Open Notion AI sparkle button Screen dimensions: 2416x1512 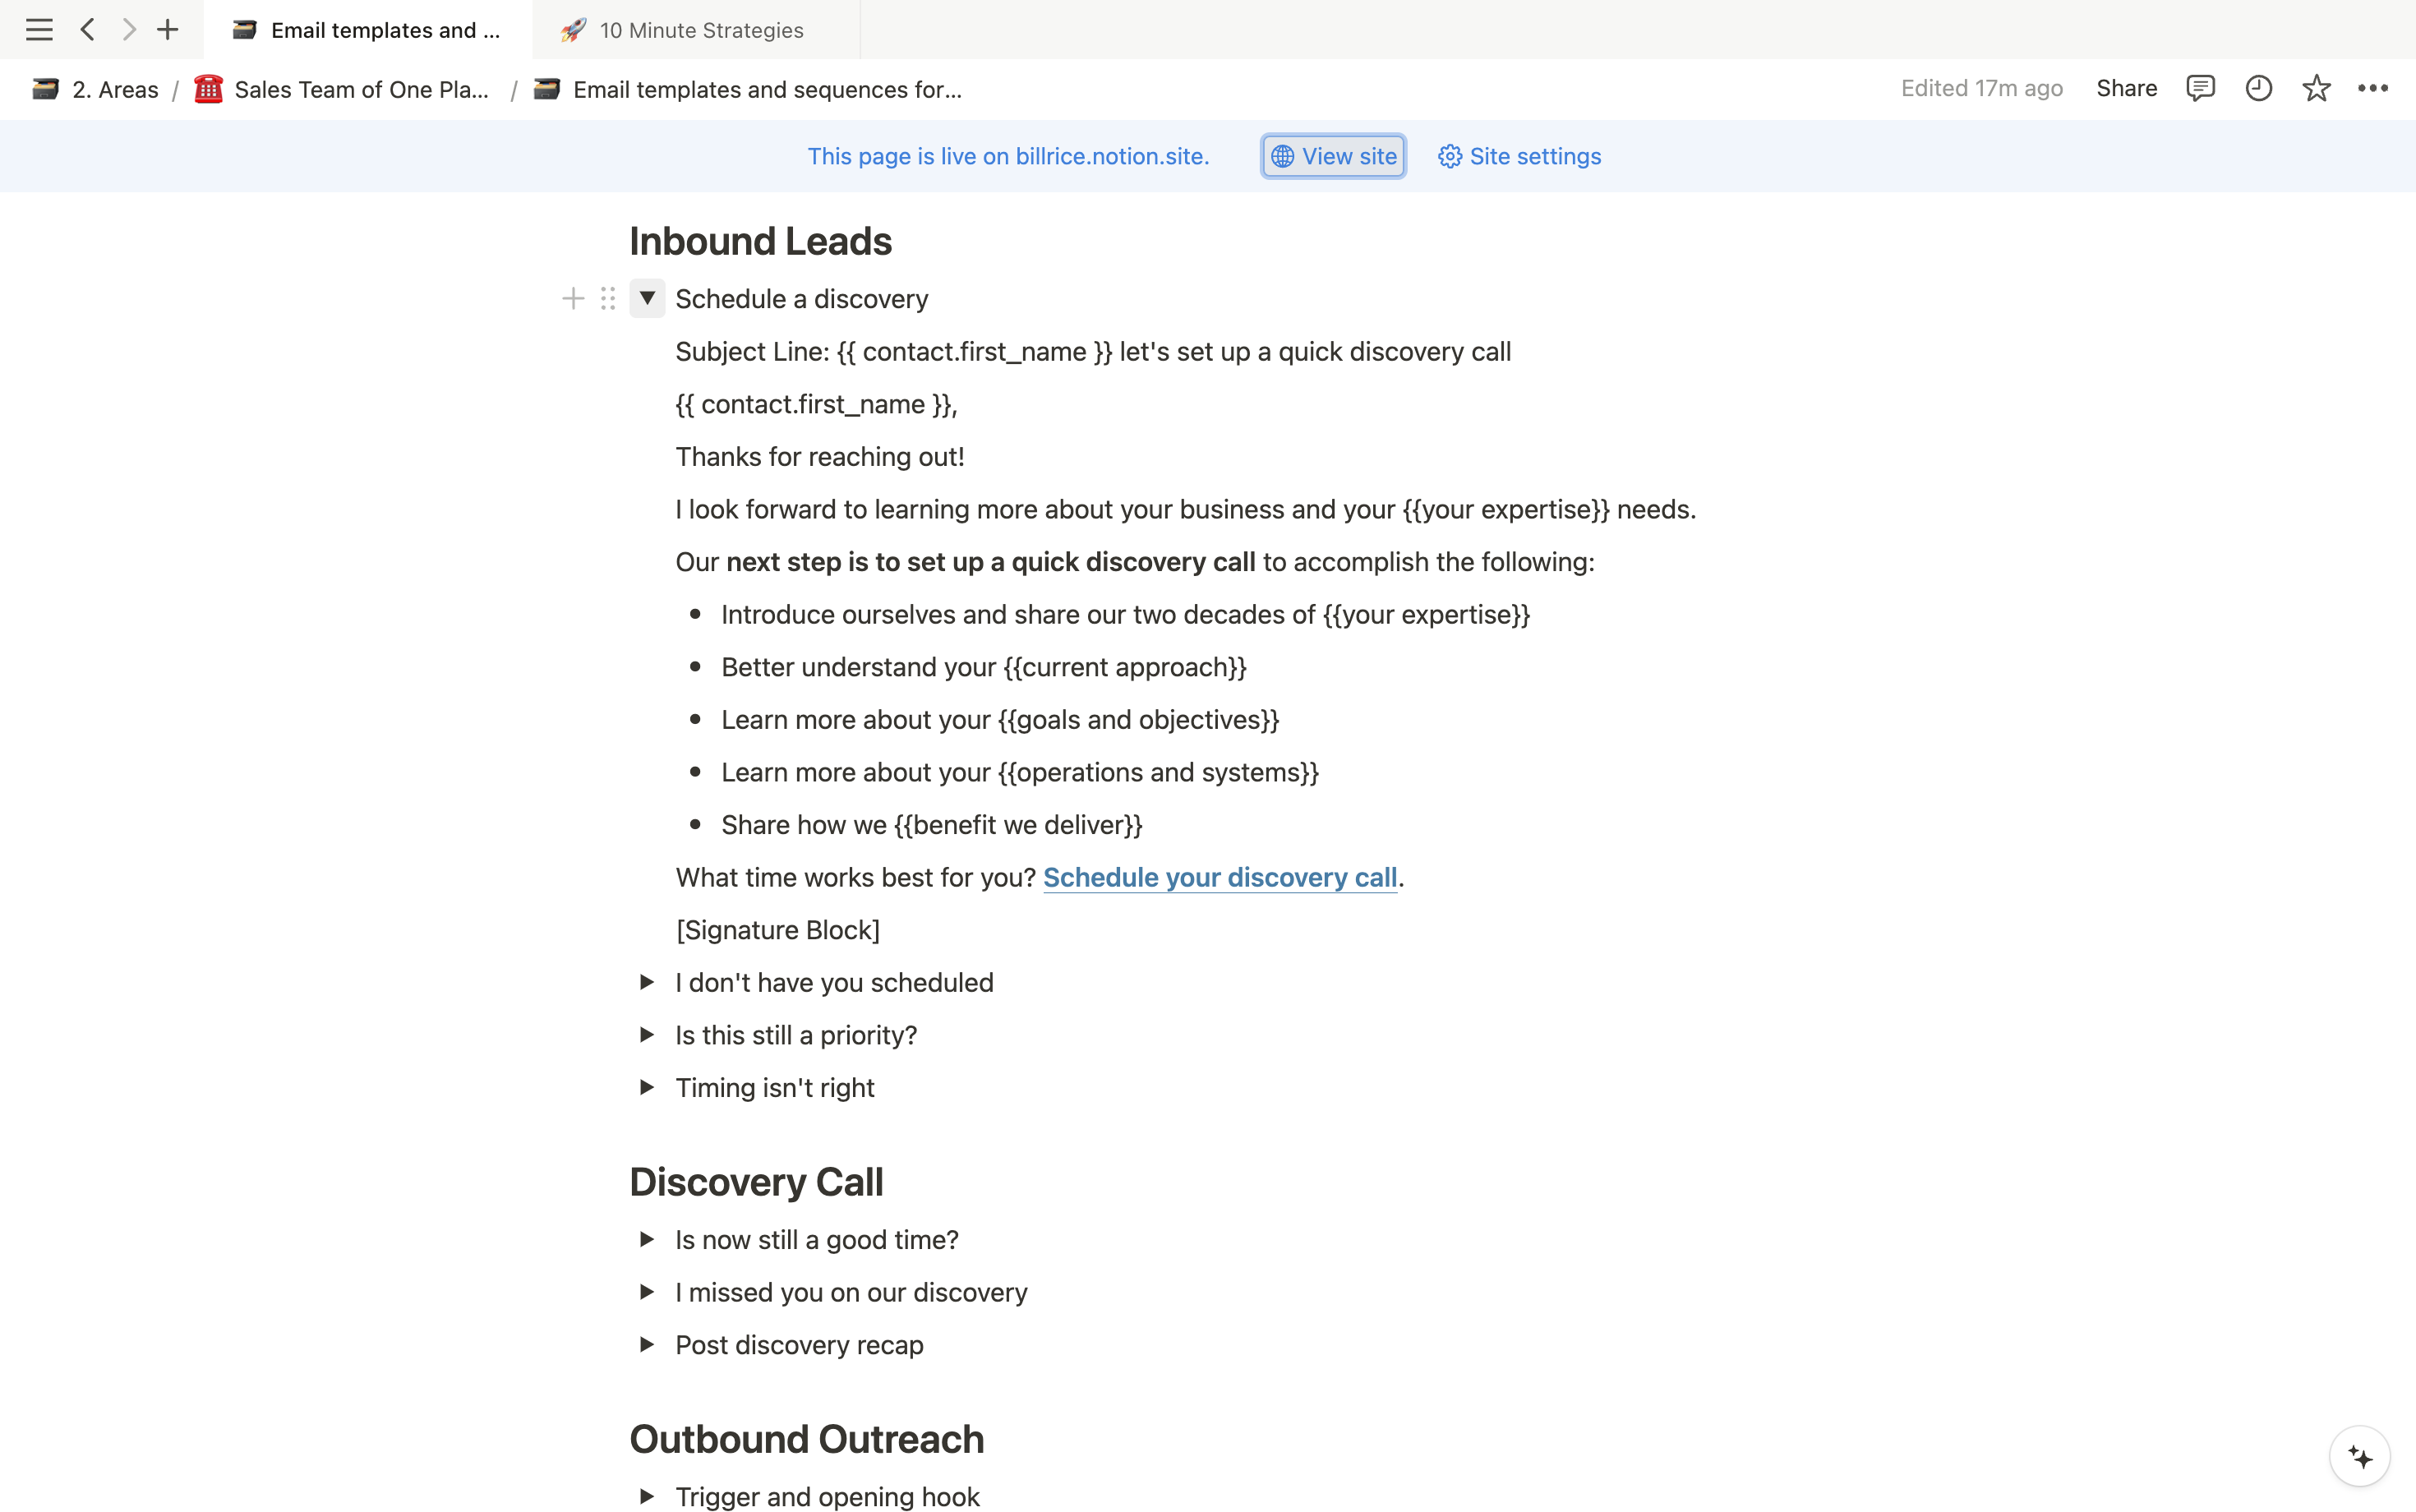coord(2360,1457)
